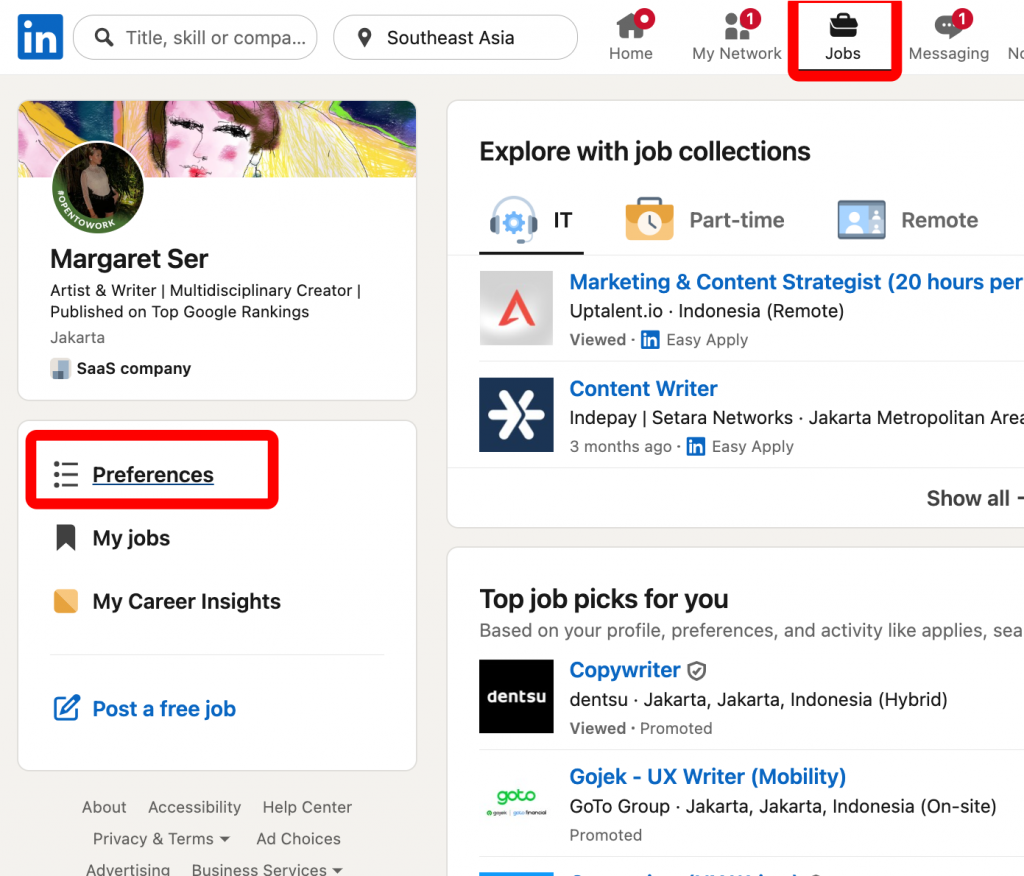Image resolution: width=1024 pixels, height=876 pixels.
Task: Click the Post a free job pencil icon
Action: click(65, 708)
